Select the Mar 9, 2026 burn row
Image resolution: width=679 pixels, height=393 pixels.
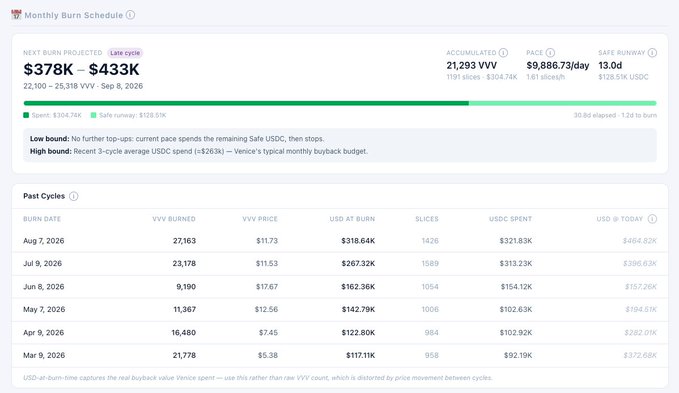point(340,355)
